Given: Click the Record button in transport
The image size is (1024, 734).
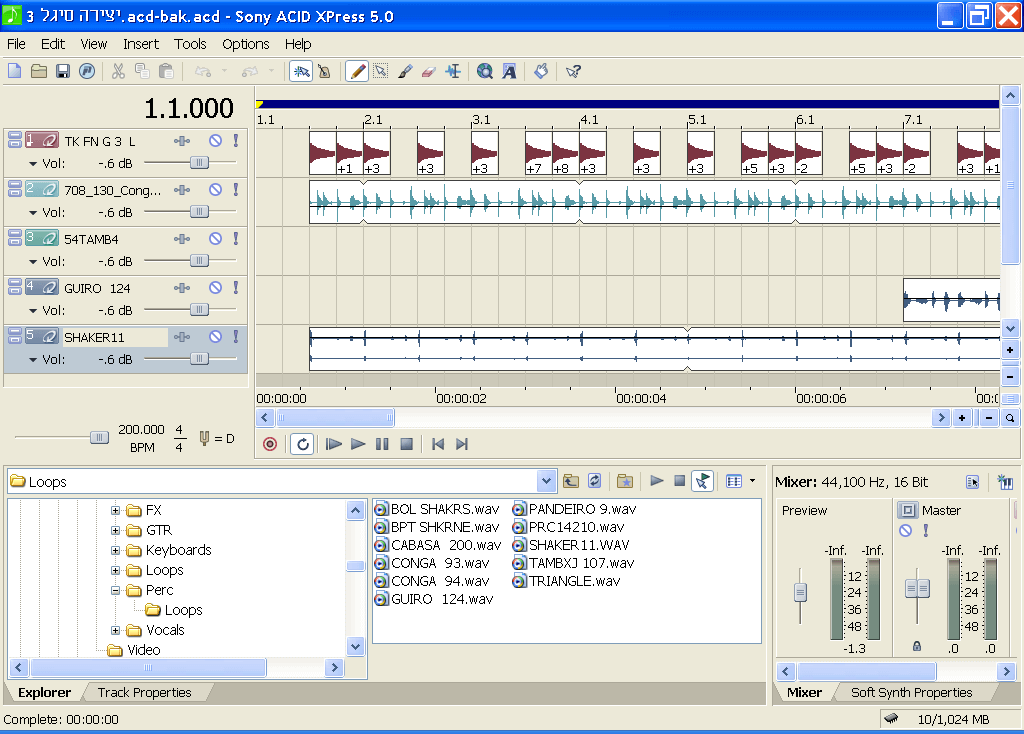Looking at the screenshot, I should point(270,444).
